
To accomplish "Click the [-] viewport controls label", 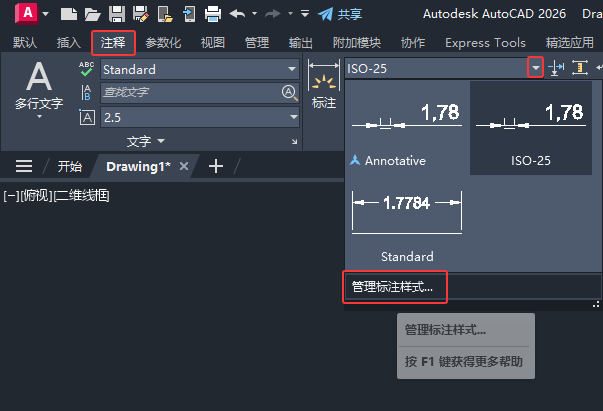I will pyautogui.click(x=11, y=196).
